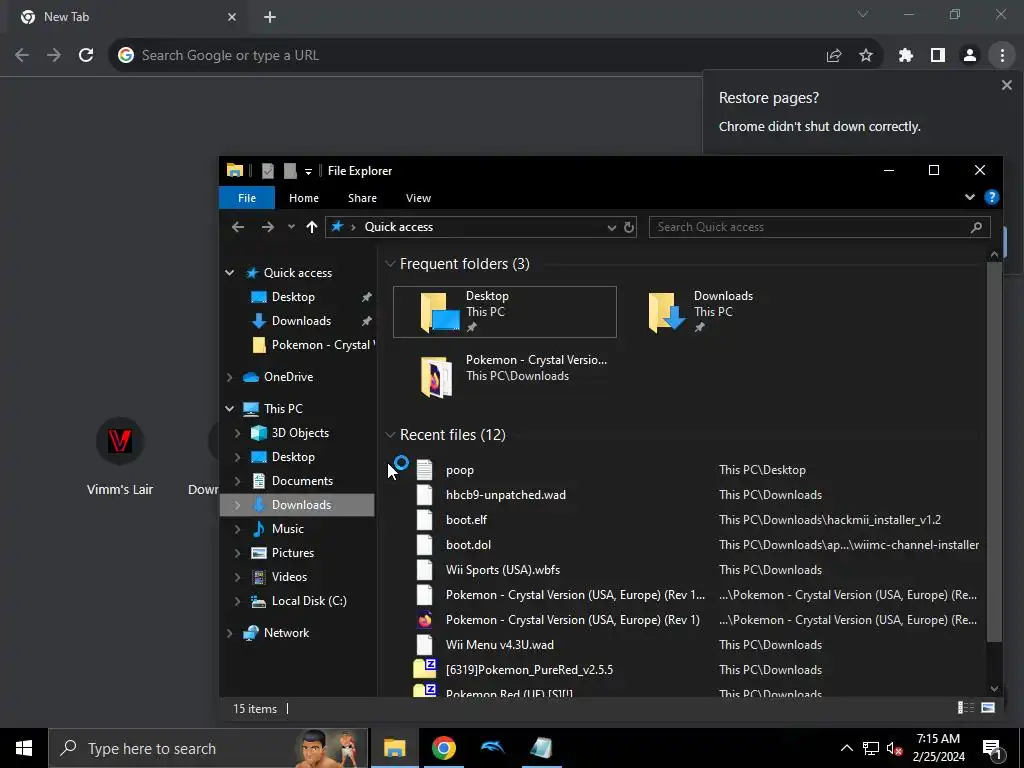Expand the ribbon with chevron
Screen dimensions: 1024x768
tap(970, 197)
